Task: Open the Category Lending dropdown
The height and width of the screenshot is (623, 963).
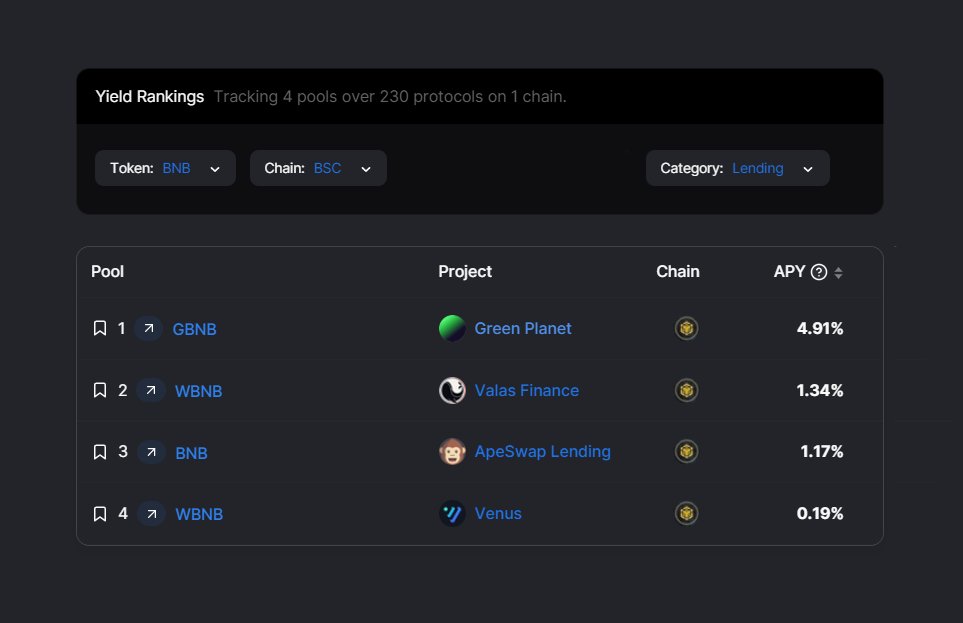Action: pos(738,168)
